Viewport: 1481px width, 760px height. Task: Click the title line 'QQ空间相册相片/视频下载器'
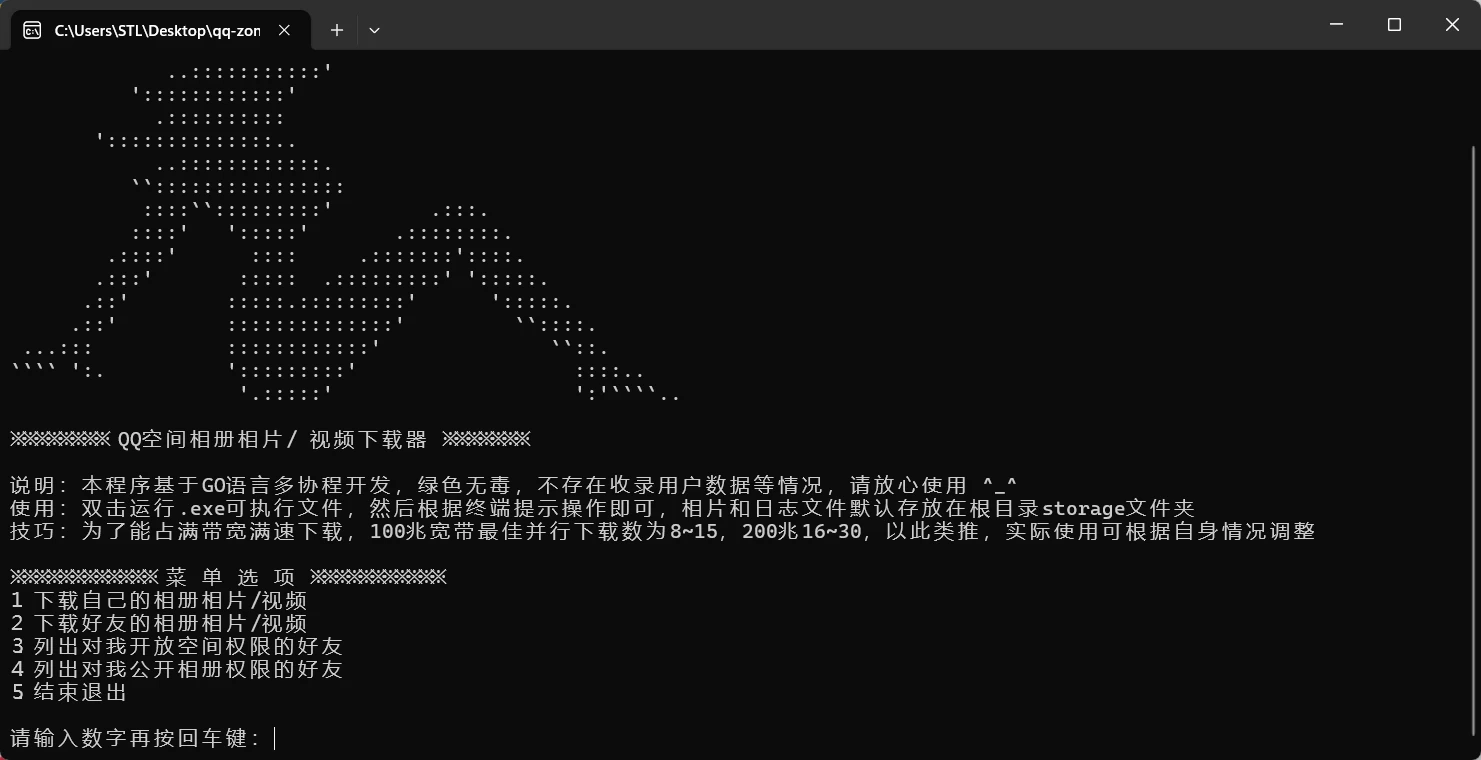click(271, 440)
